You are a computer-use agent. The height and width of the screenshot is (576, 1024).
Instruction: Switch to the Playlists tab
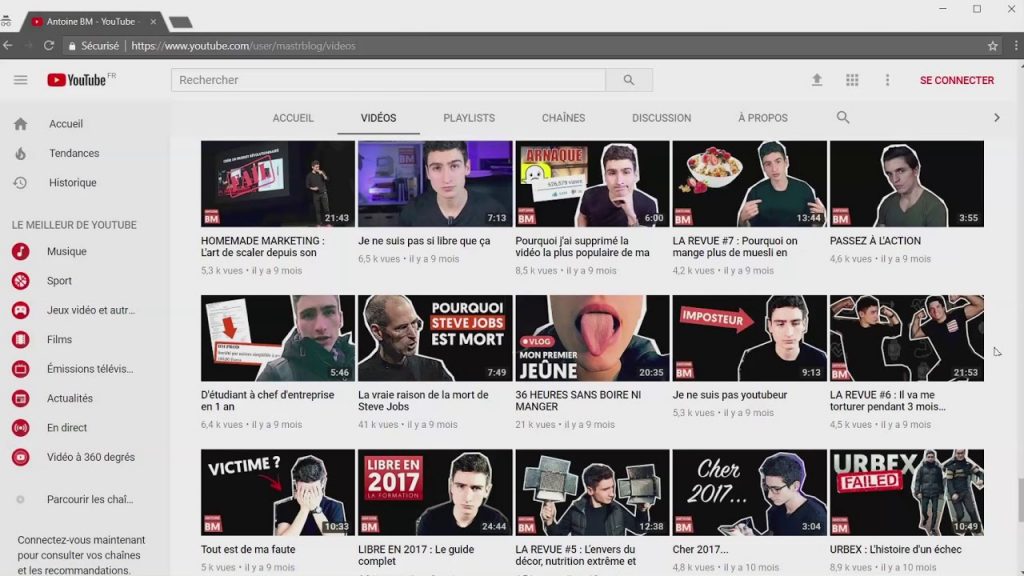(x=469, y=118)
